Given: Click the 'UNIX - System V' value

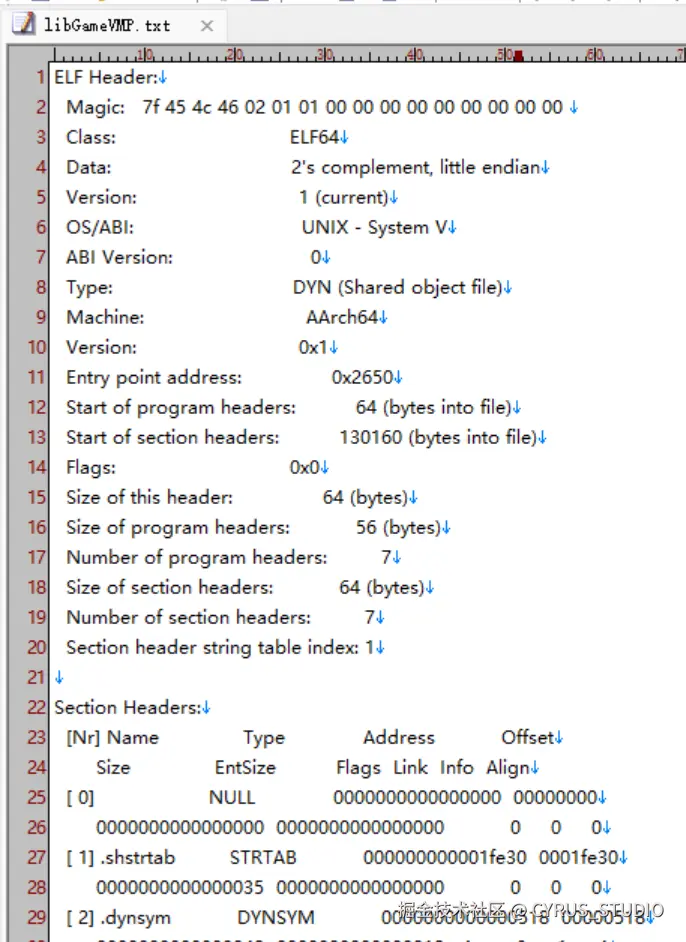Looking at the screenshot, I should 374,227.
